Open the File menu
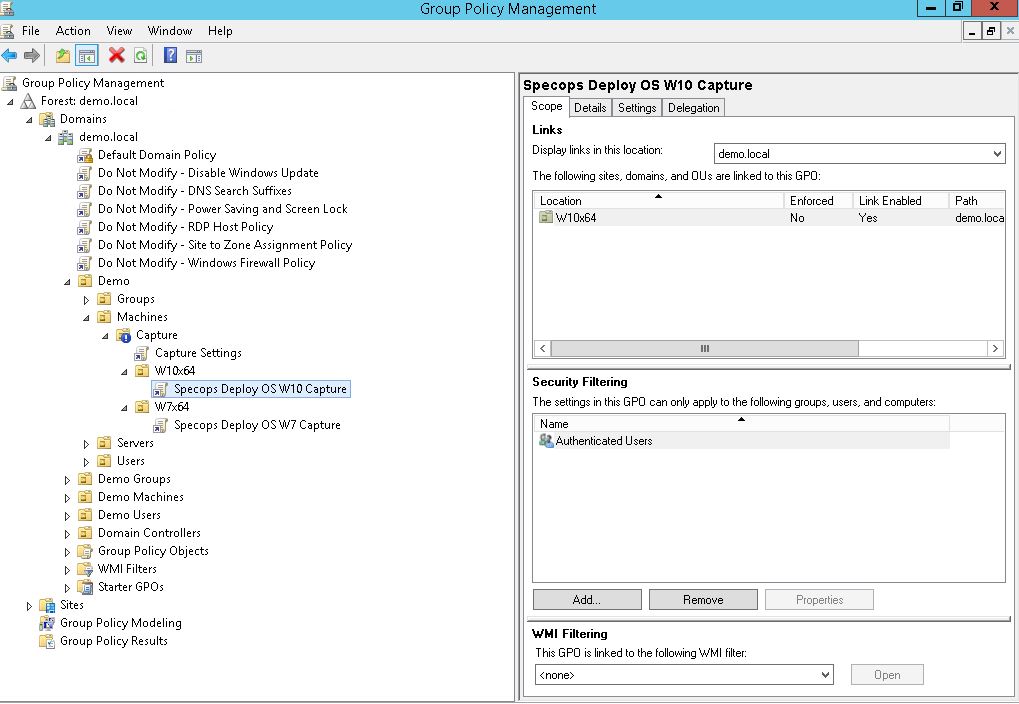This screenshot has width=1019, height=704. click(31, 31)
